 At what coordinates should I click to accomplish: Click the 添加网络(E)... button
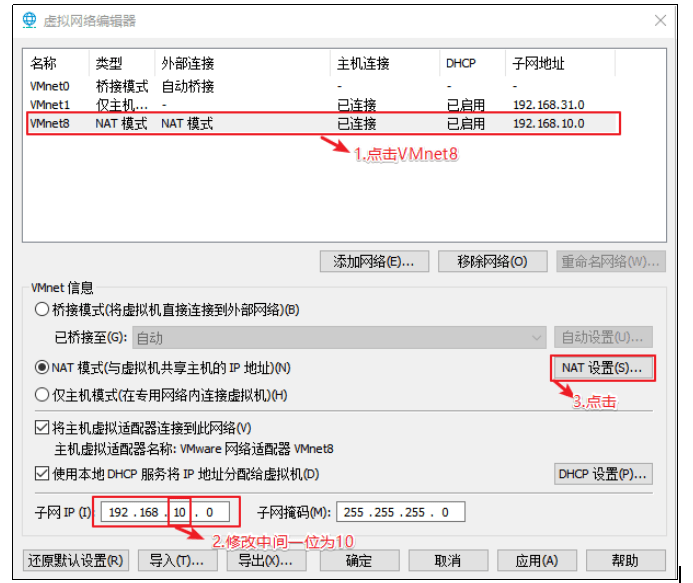pyautogui.click(x=374, y=262)
